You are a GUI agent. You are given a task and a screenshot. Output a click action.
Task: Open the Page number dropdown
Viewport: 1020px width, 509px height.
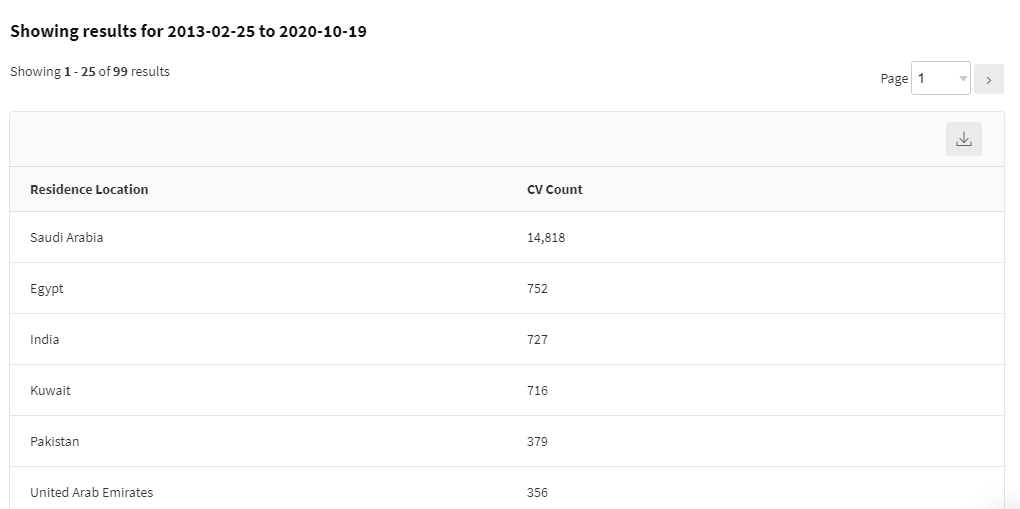click(941, 79)
